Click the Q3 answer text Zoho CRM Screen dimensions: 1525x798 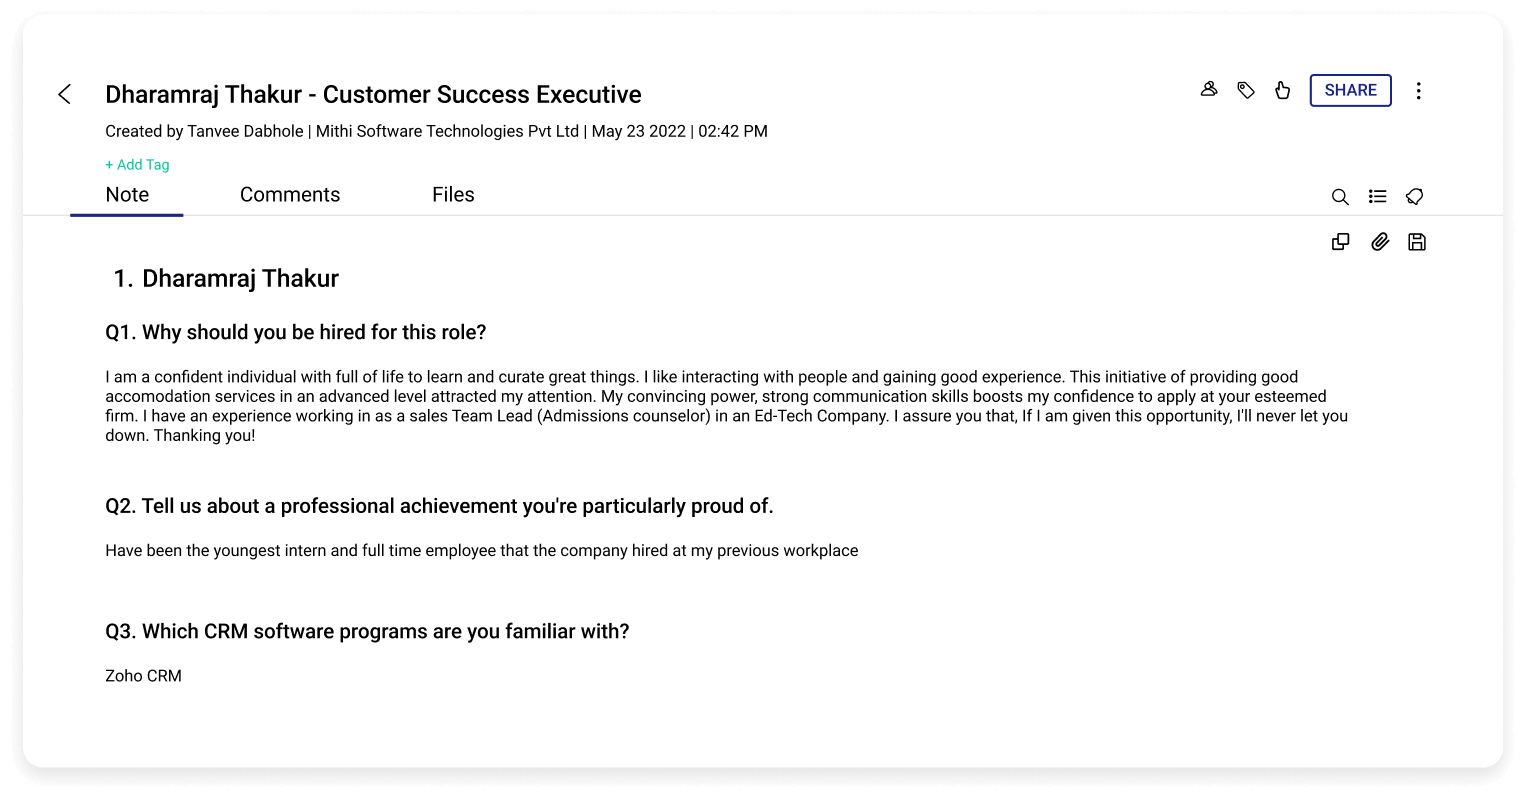tap(143, 675)
